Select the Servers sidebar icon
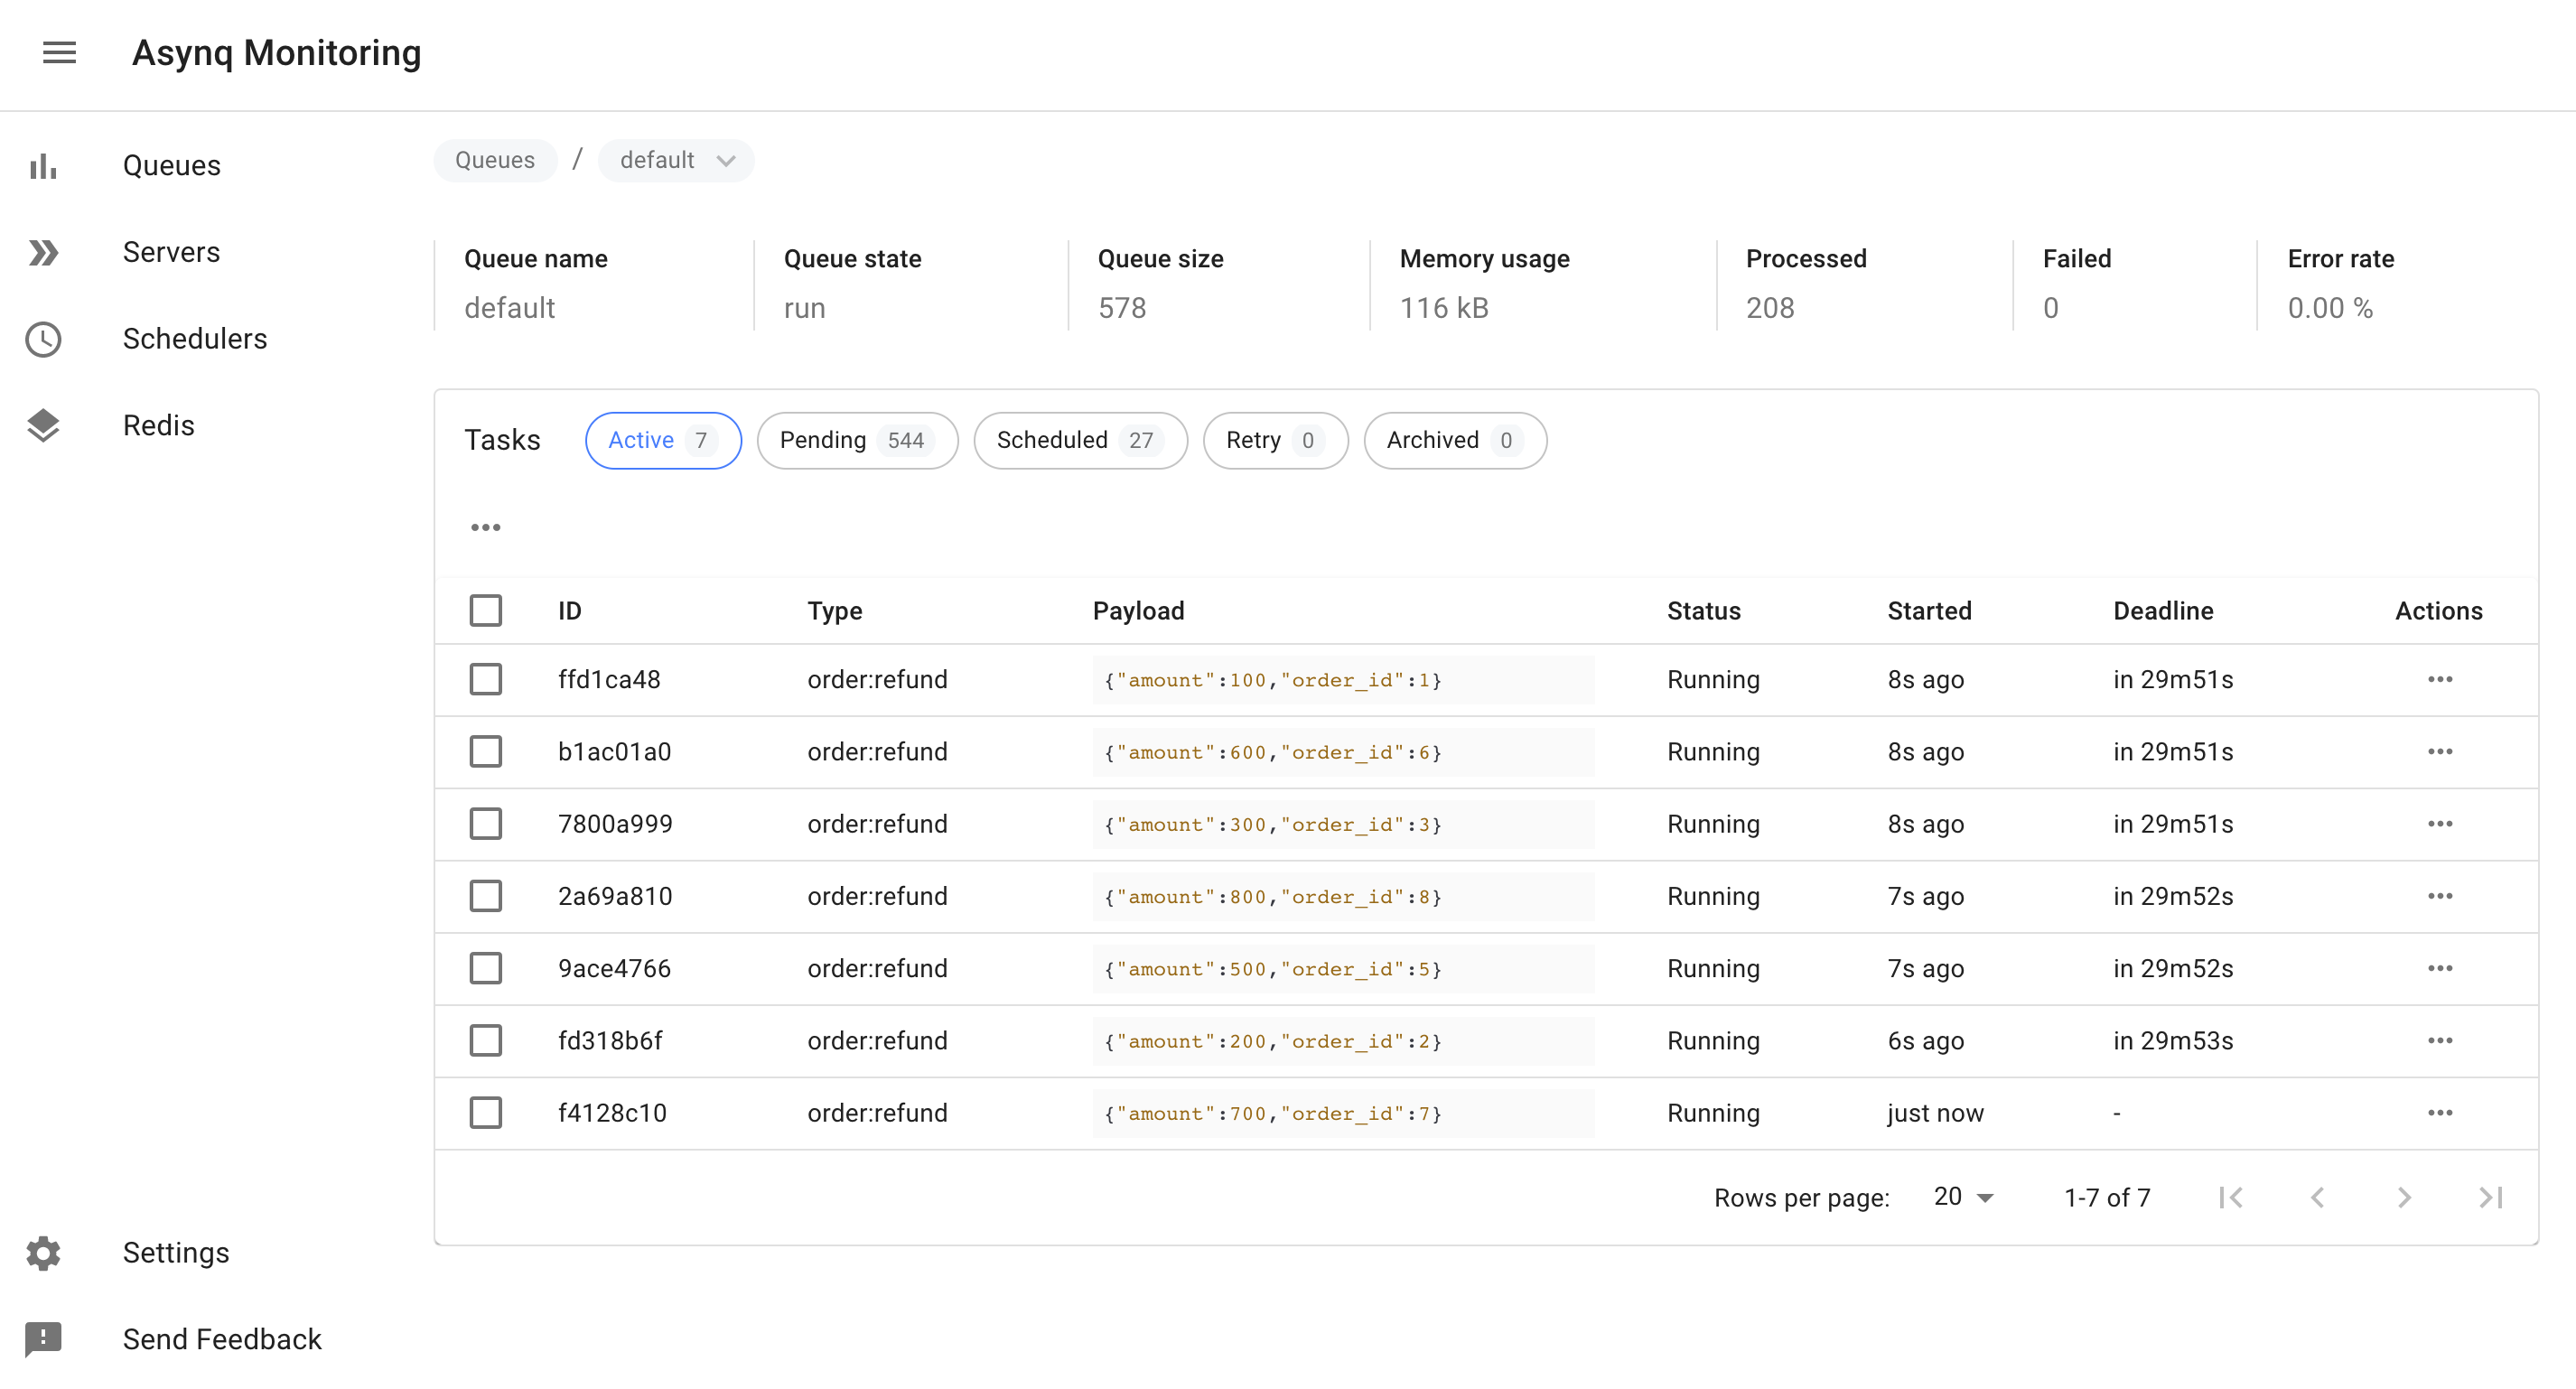 tap(44, 252)
